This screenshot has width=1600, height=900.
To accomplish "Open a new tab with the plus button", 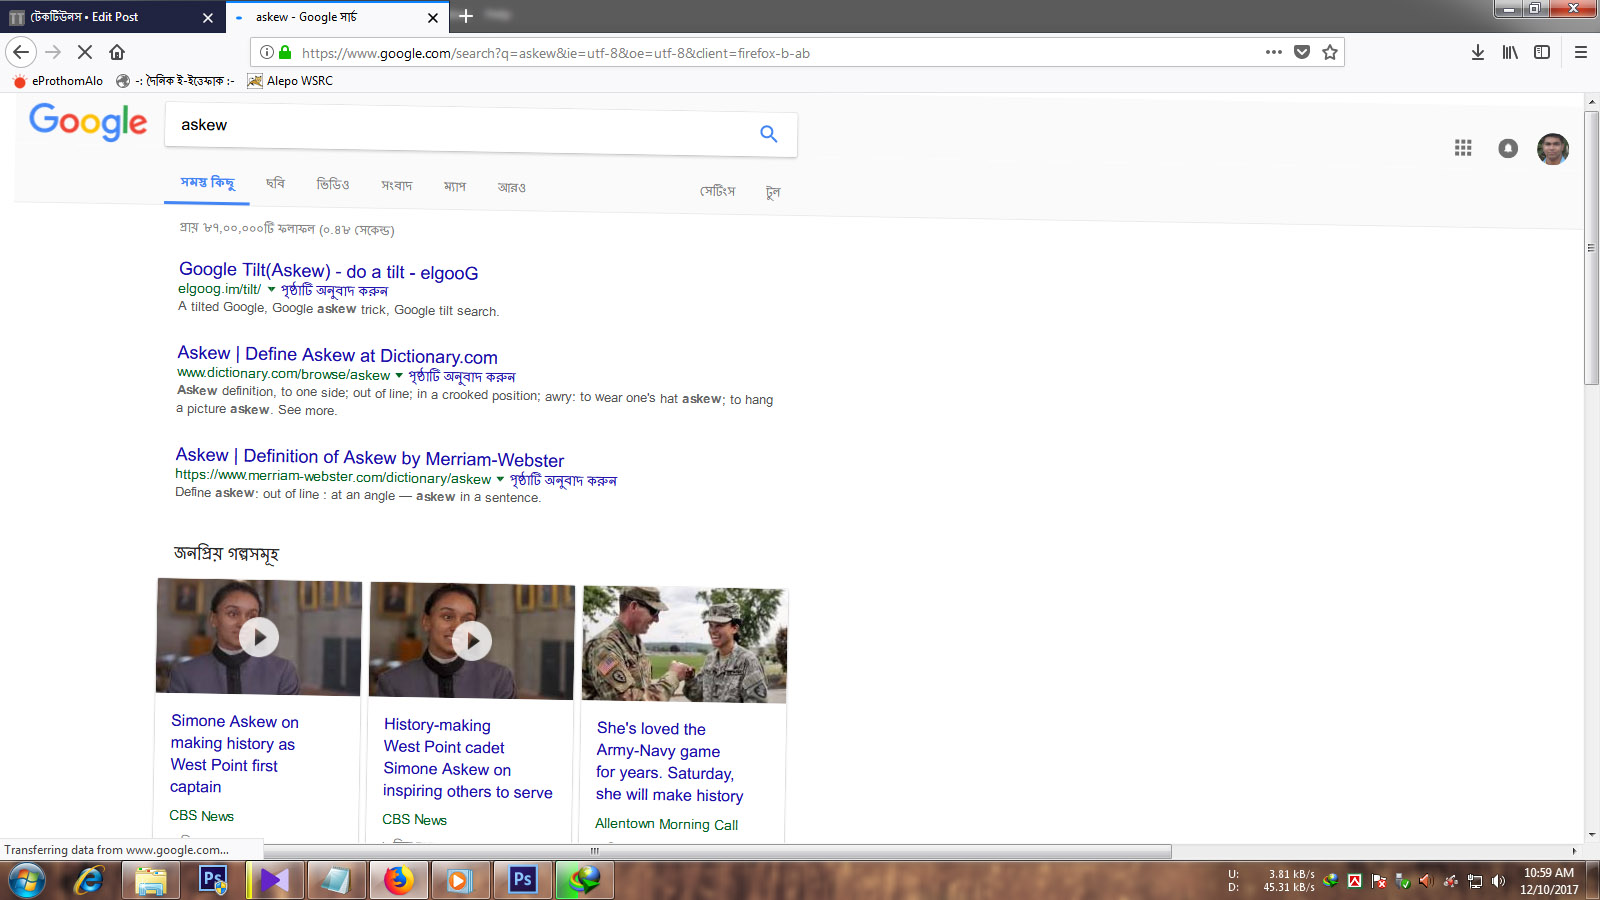I will (x=465, y=16).
